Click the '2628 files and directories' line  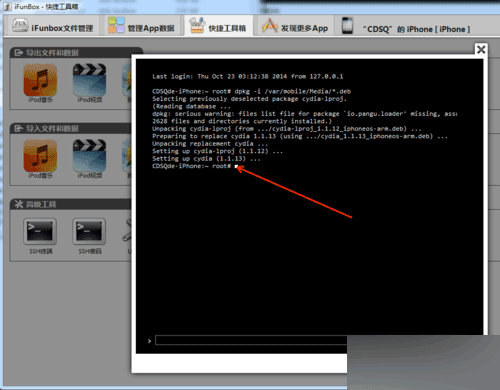(x=242, y=121)
